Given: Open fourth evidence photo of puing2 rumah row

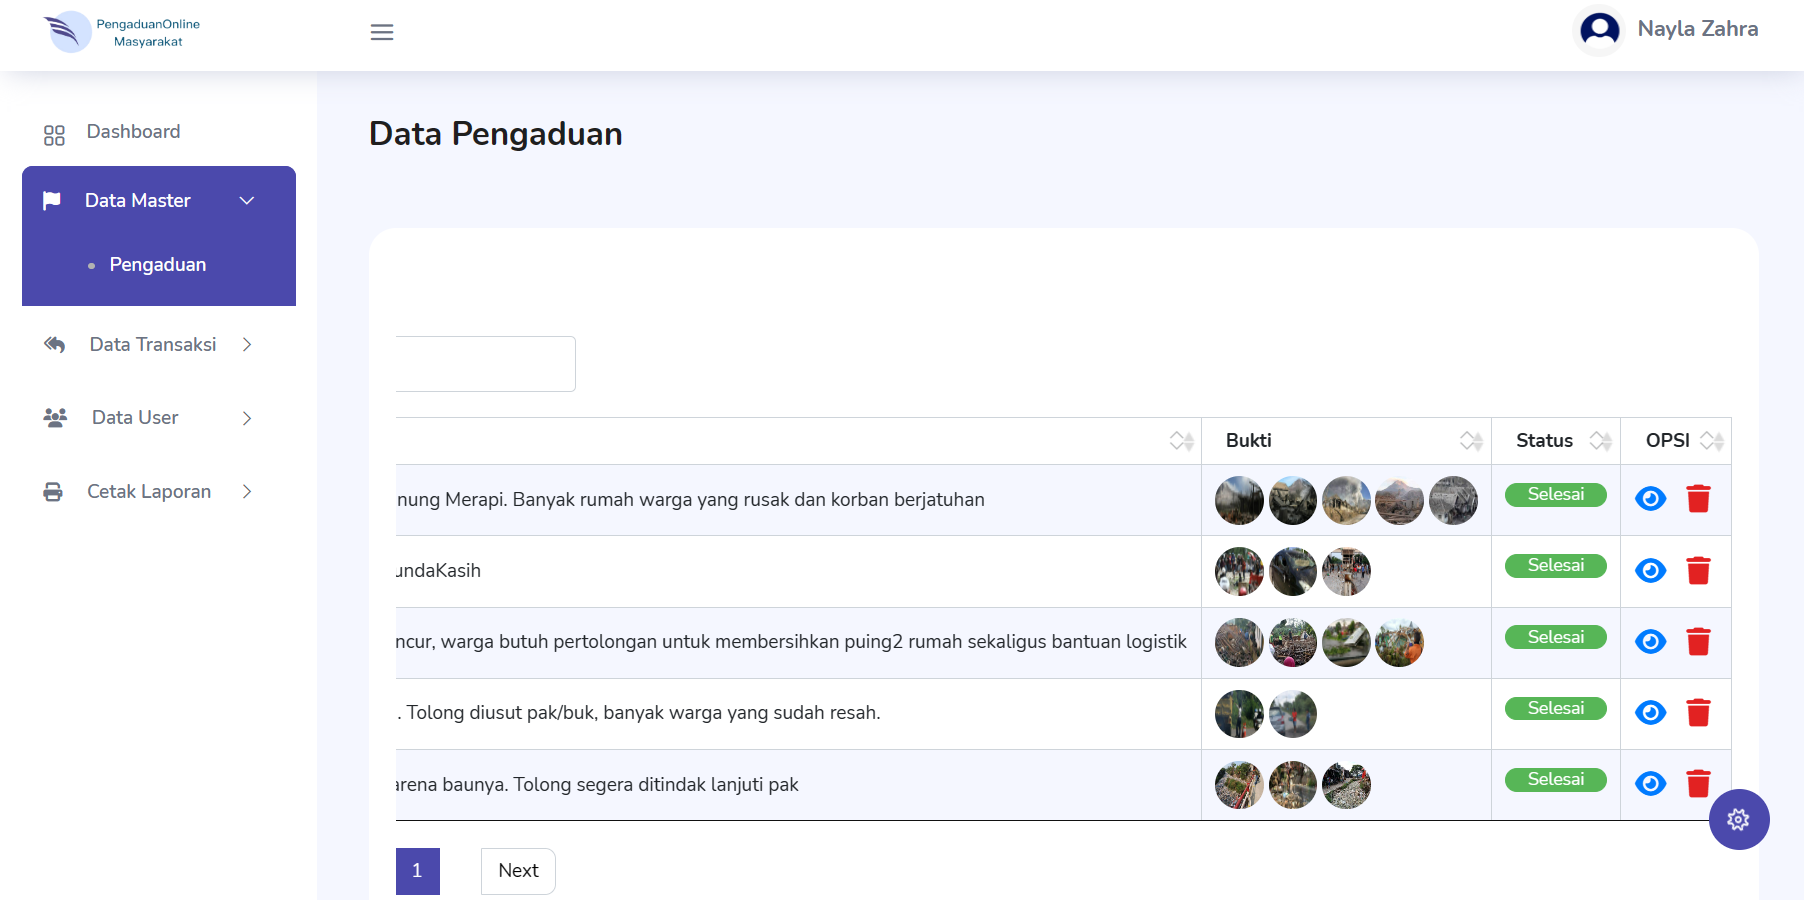Looking at the screenshot, I should [x=1399, y=642].
